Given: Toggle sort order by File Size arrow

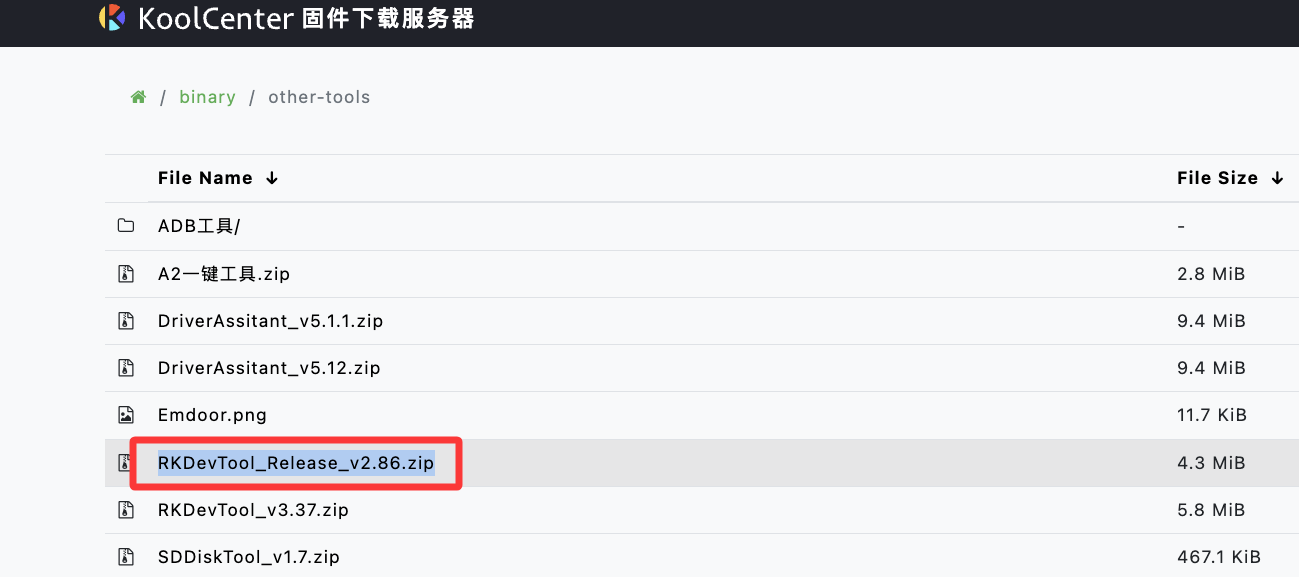Looking at the screenshot, I should click(x=1277, y=178).
